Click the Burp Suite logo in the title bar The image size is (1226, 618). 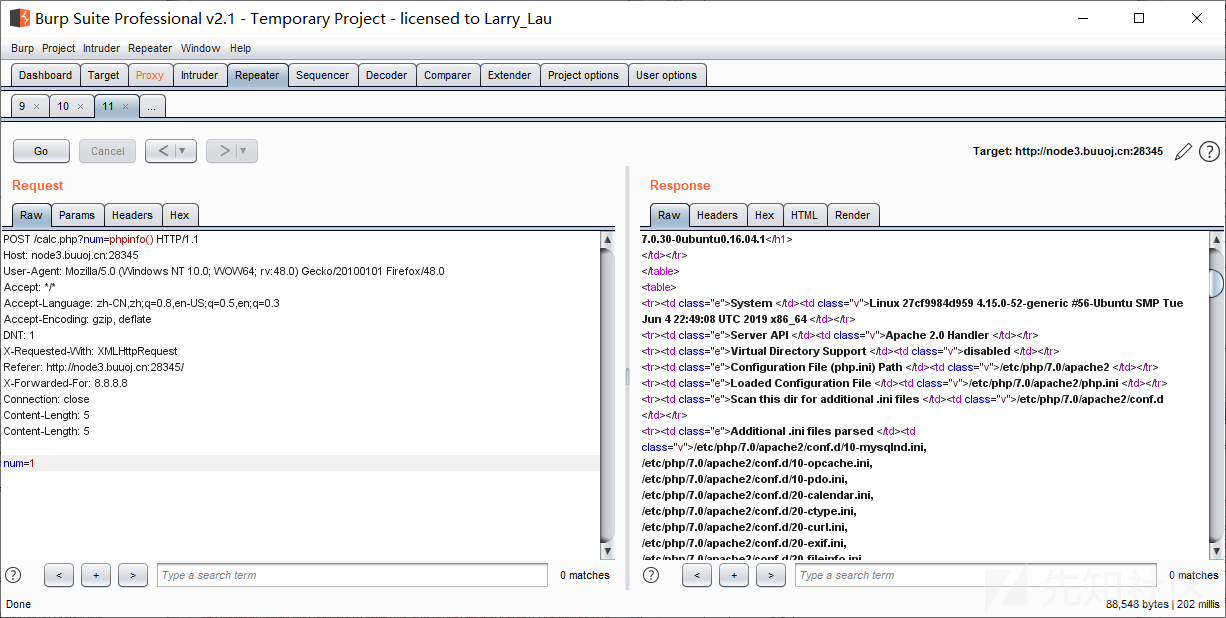point(19,18)
